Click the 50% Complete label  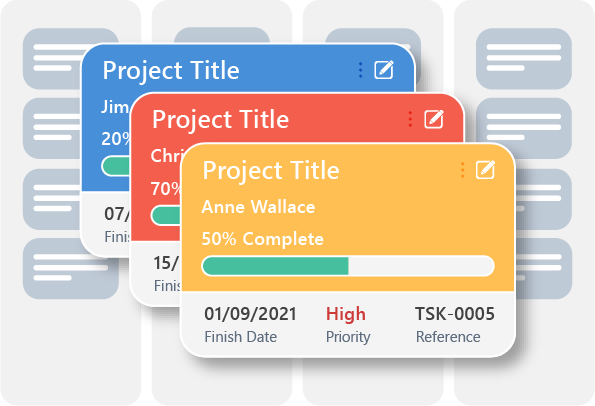[263, 239]
